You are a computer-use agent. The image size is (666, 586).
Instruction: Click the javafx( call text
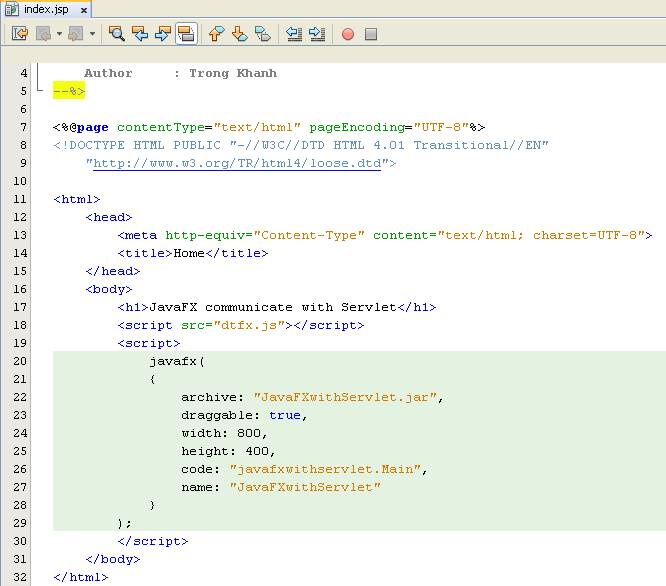(x=177, y=361)
